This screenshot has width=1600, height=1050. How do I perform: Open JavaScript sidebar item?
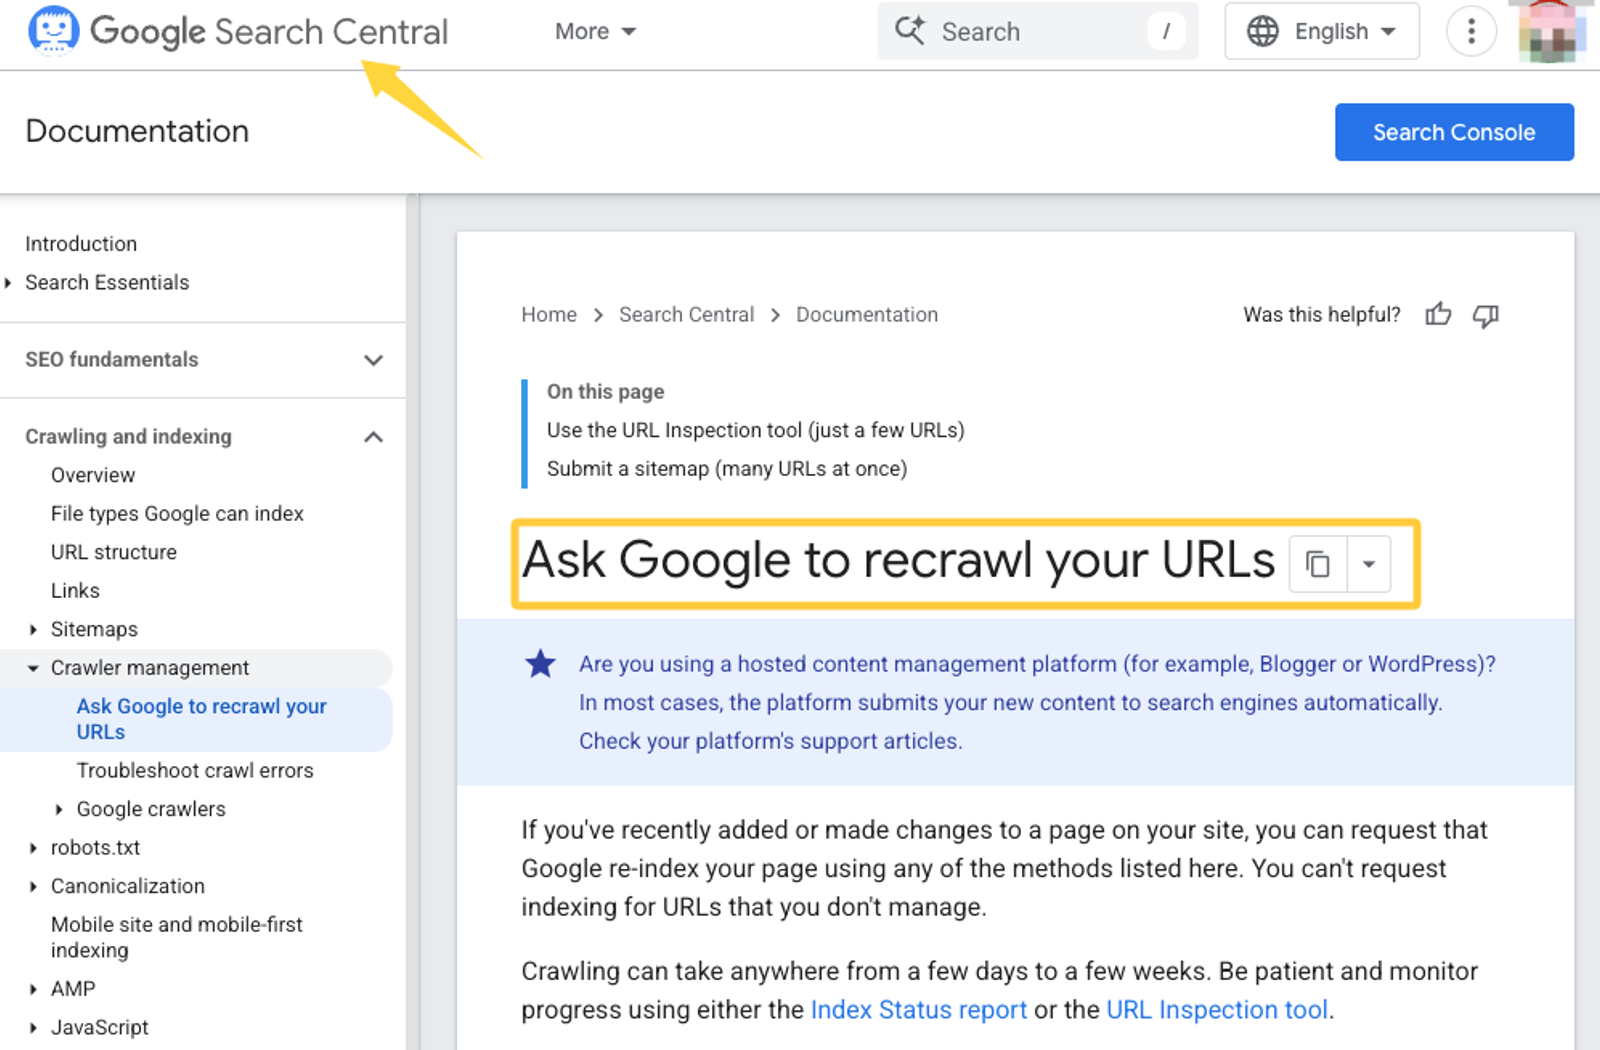click(100, 1028)
